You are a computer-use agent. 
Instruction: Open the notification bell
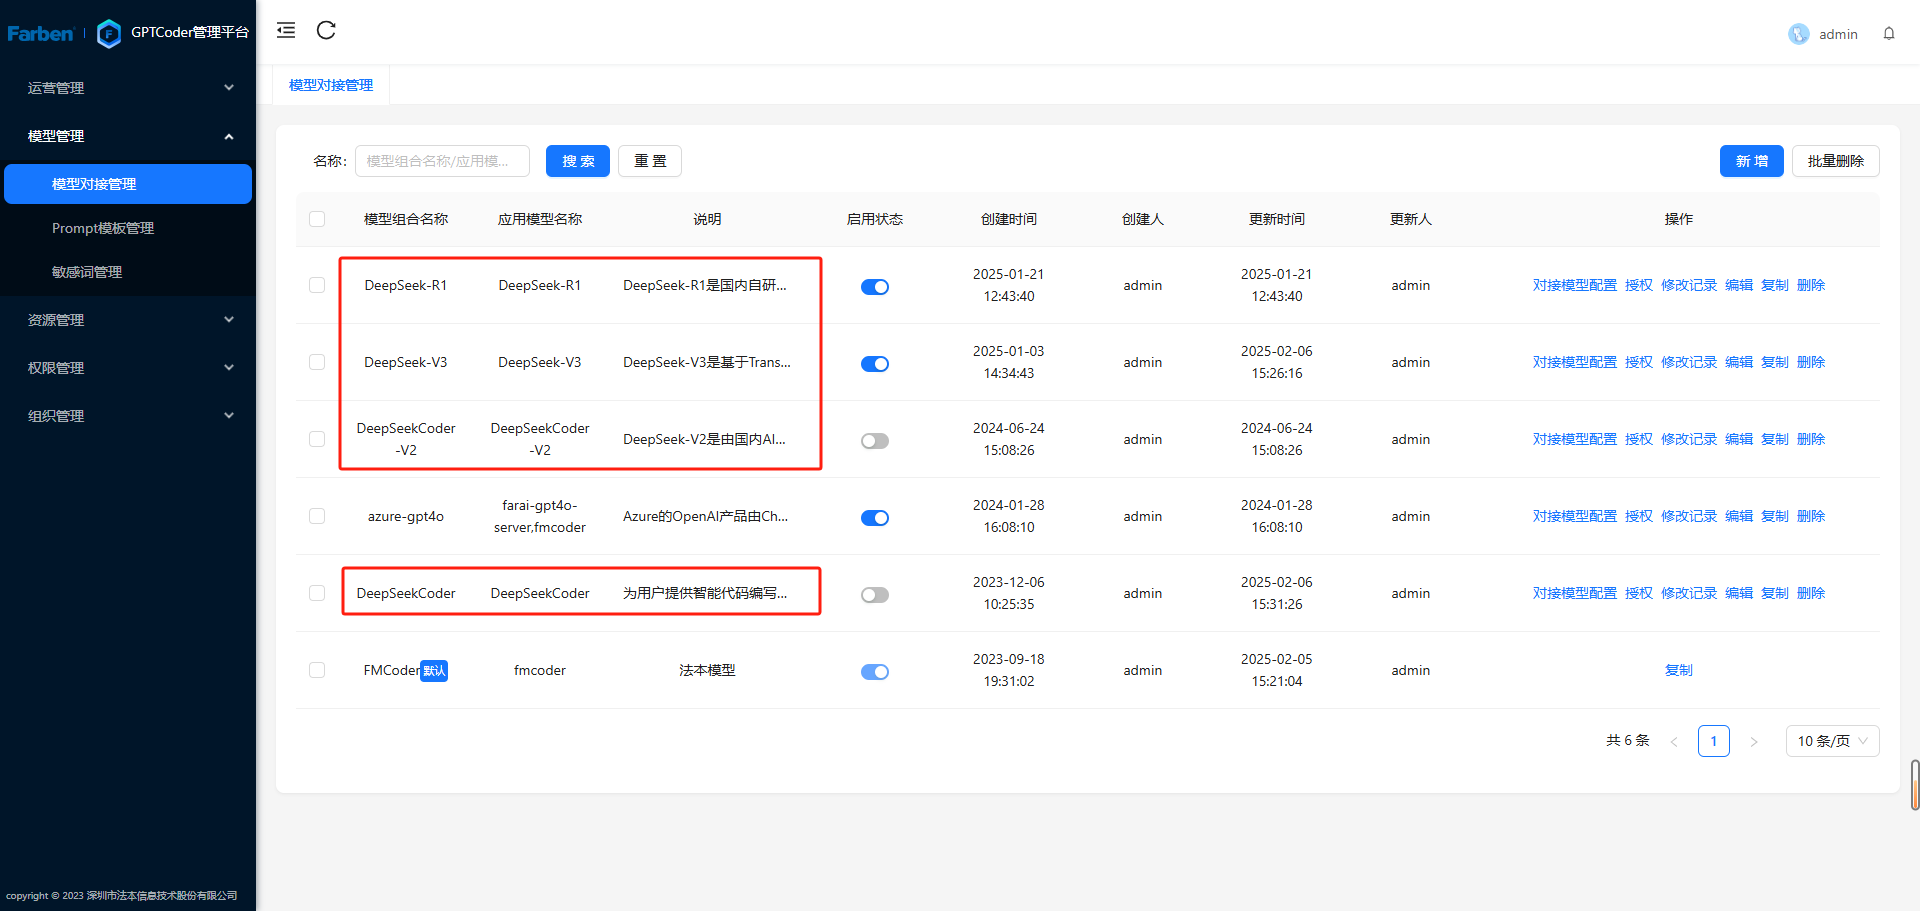[x=1889, y=33]
